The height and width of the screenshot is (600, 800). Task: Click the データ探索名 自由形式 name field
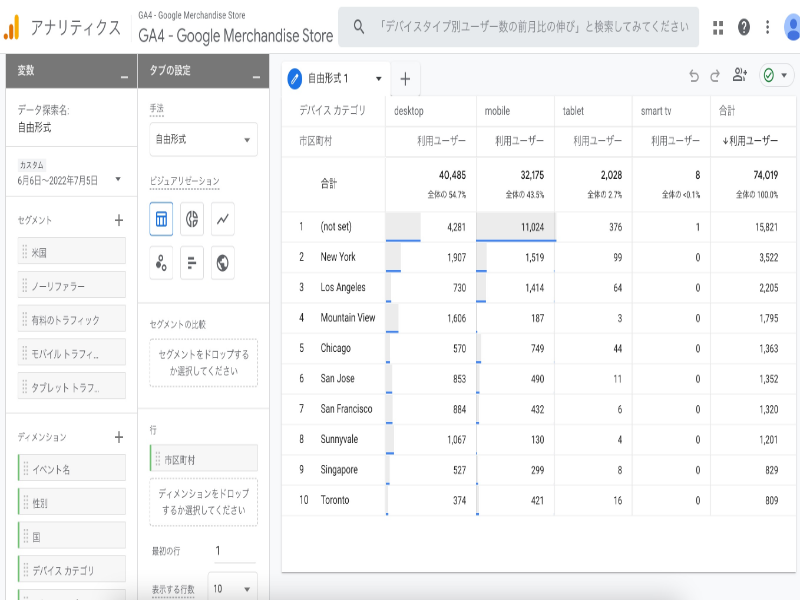click(35, 128)
